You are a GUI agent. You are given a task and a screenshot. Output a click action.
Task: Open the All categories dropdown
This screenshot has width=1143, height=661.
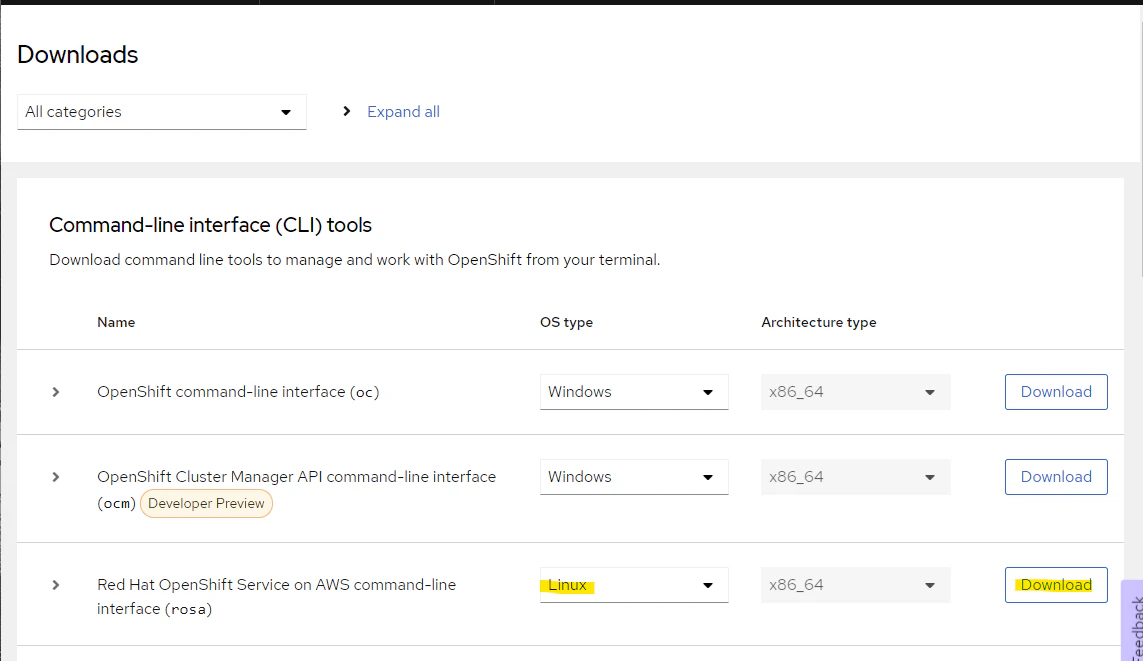pyautogui.click(x=162, y=112)
